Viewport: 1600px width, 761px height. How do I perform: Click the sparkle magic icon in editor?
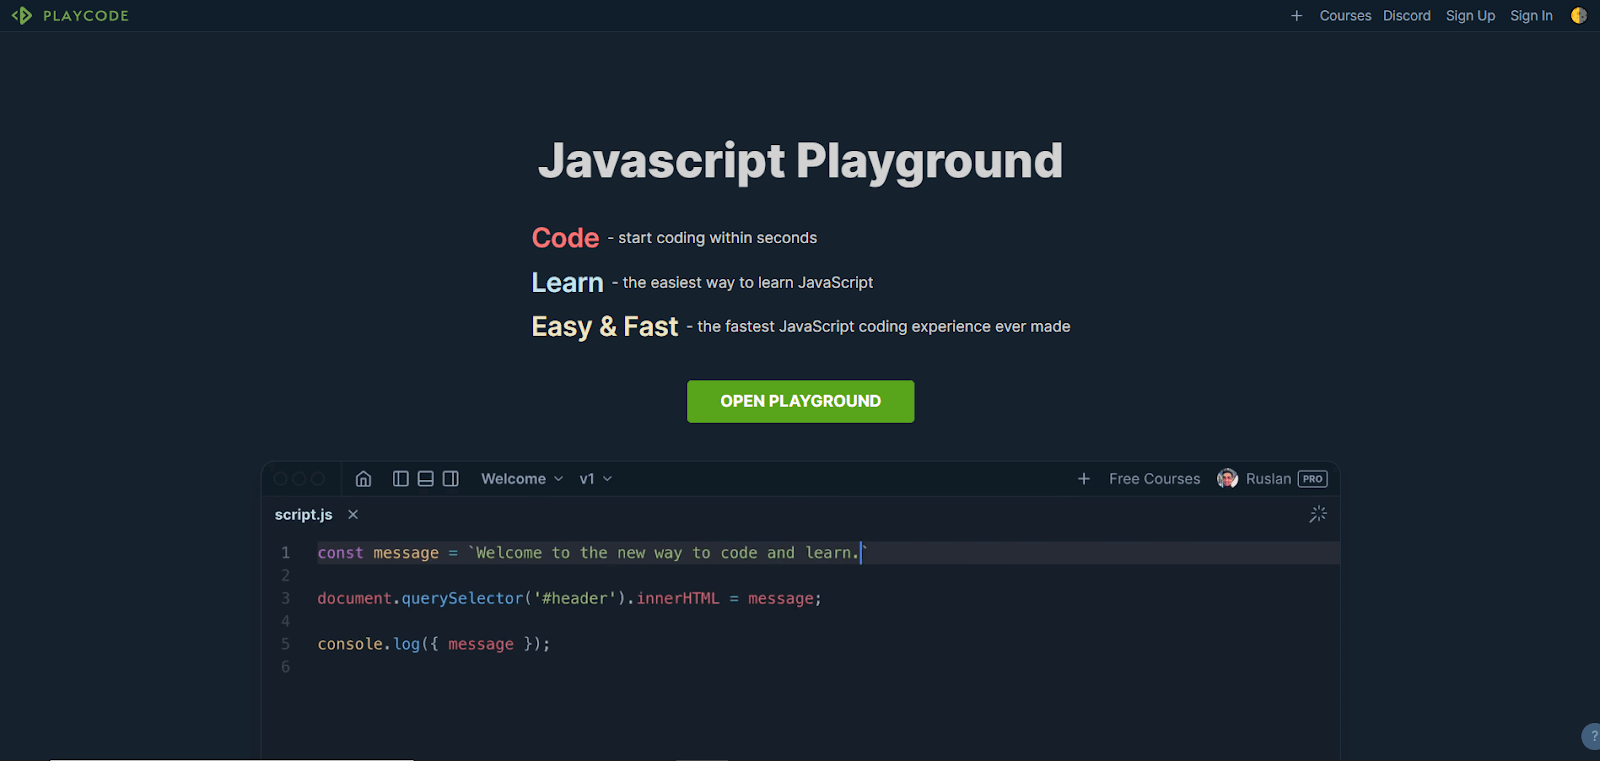(1318, 514)
